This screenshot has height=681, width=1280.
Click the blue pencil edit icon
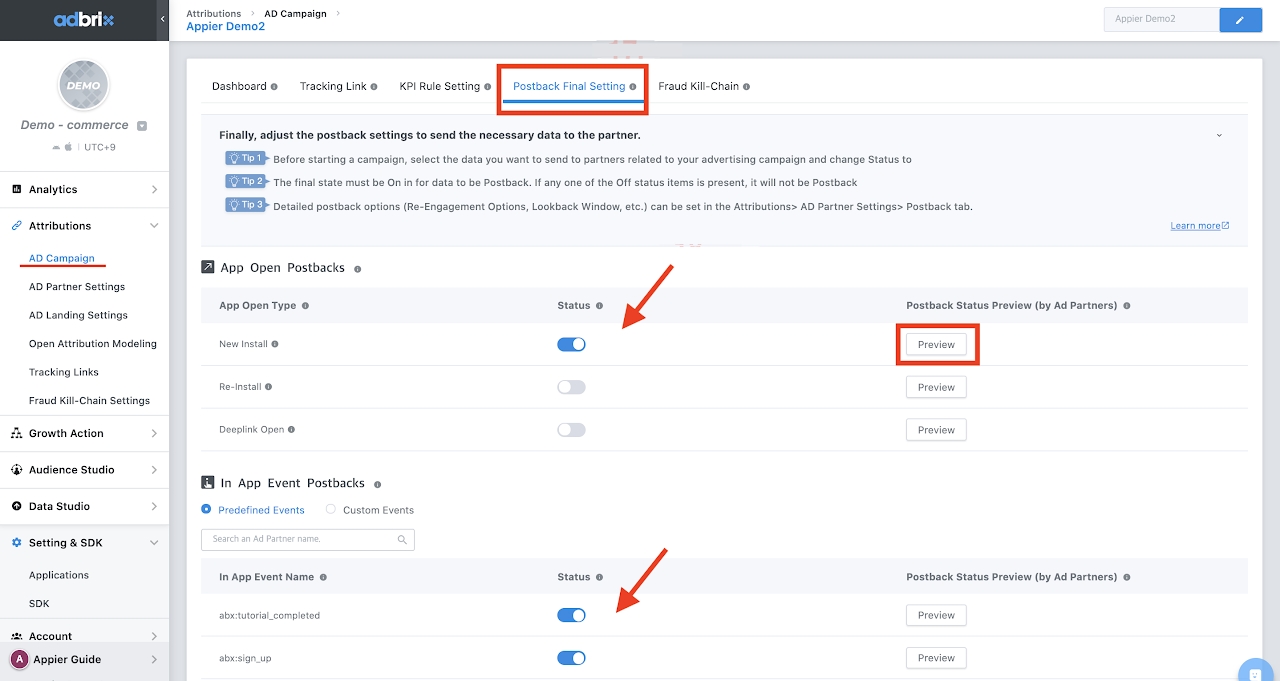click(x=1240, y=20)
